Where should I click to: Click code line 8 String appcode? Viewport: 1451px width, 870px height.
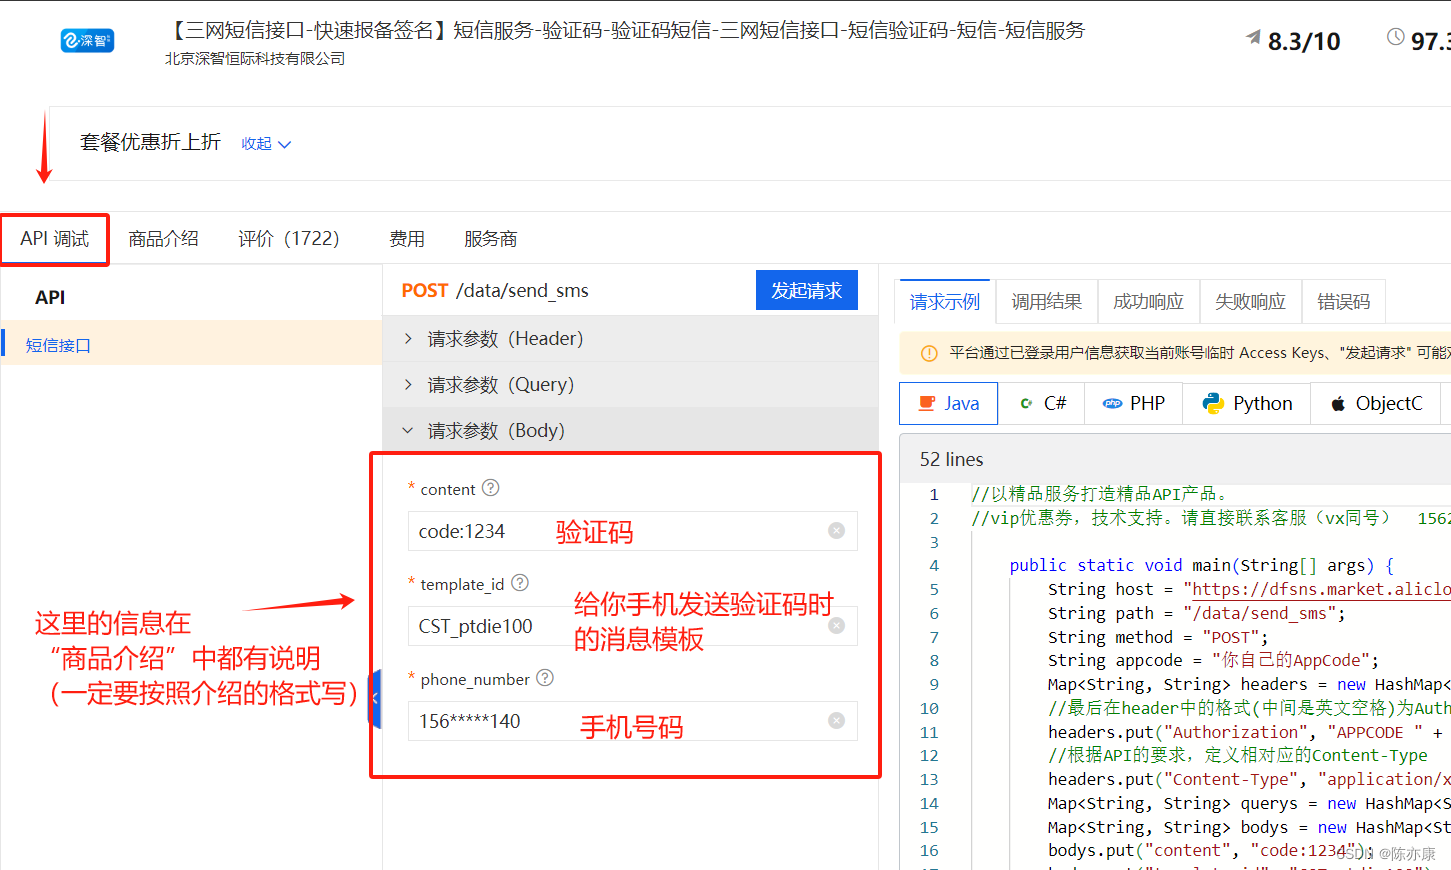click(1214, 660)
